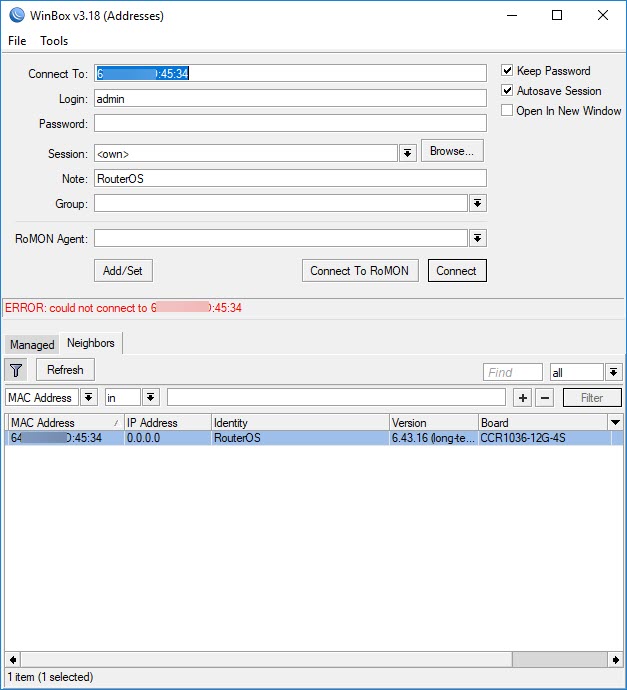
Task: Click the filter funnel icon
Action: click(16, 370)
